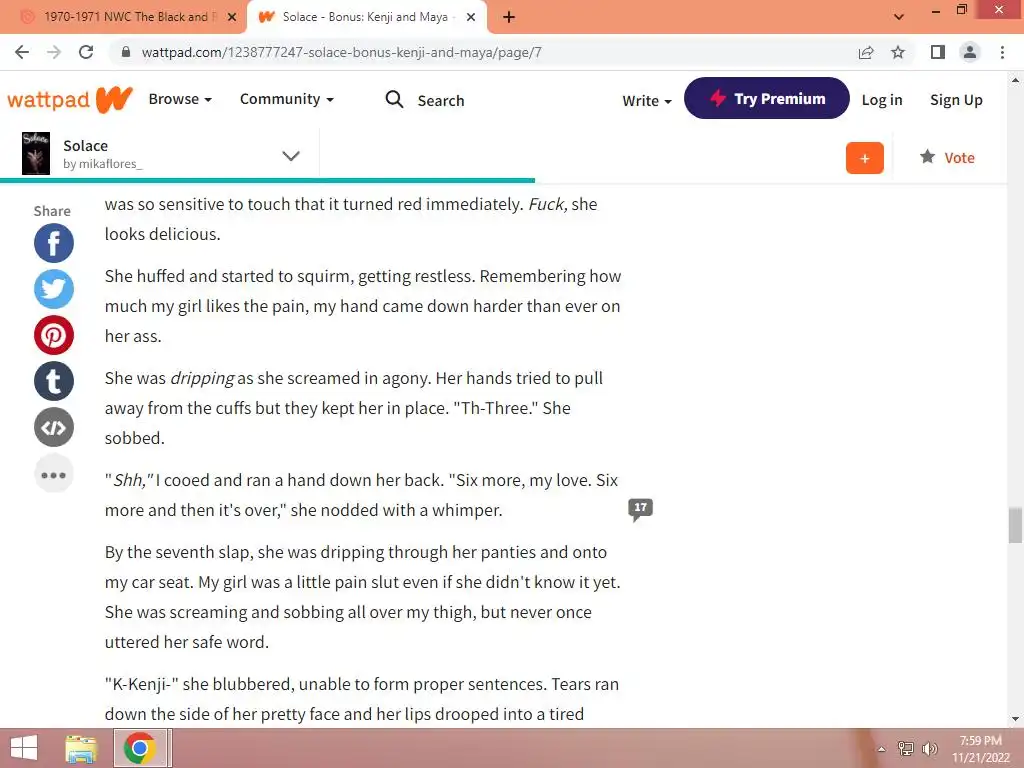Toggle the browser side panel
1024x768 pixels.
(937, 52)
